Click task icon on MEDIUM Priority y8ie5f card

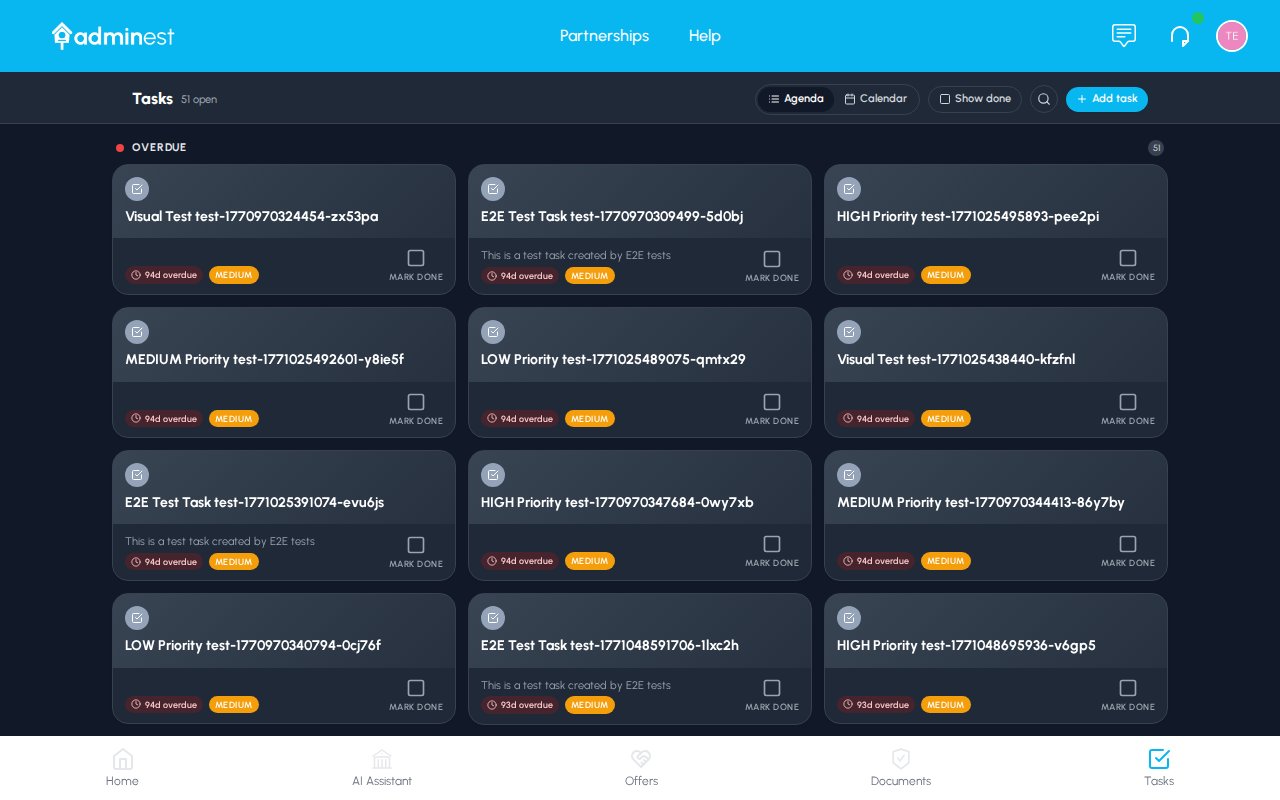click(x=137, y=332)
